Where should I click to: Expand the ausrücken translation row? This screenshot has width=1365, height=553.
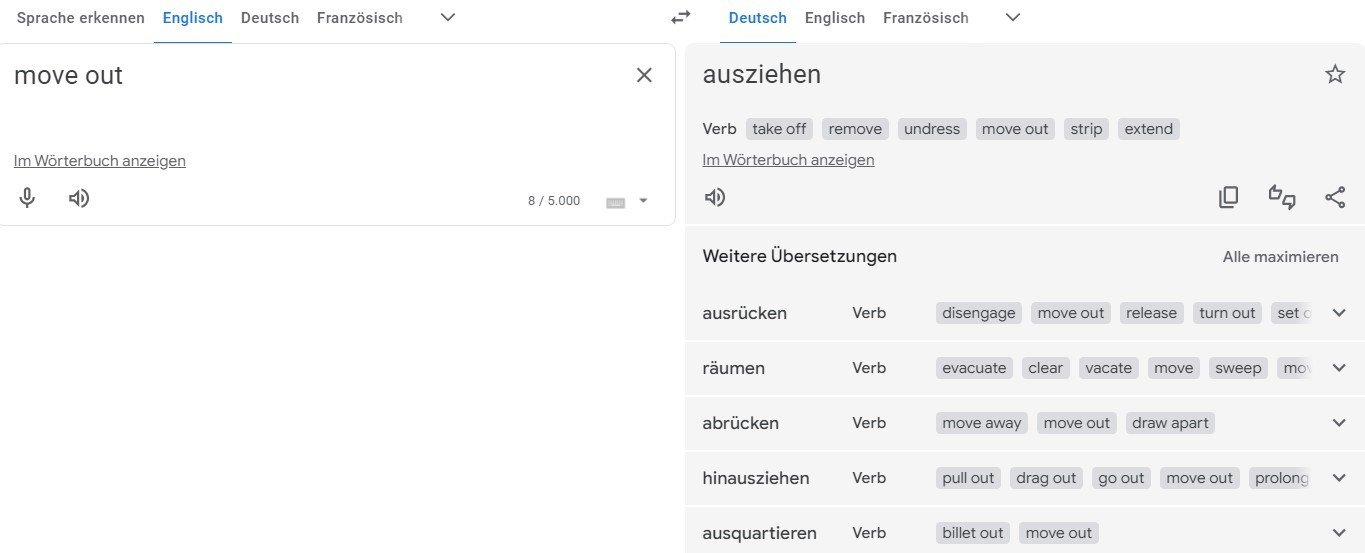tap(1340, 313)
